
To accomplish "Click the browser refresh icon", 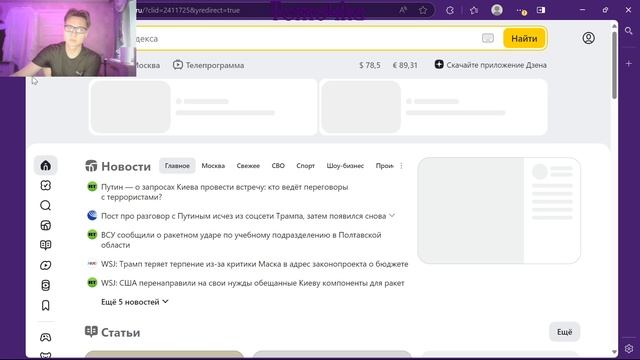I will (x=450, y=10).
